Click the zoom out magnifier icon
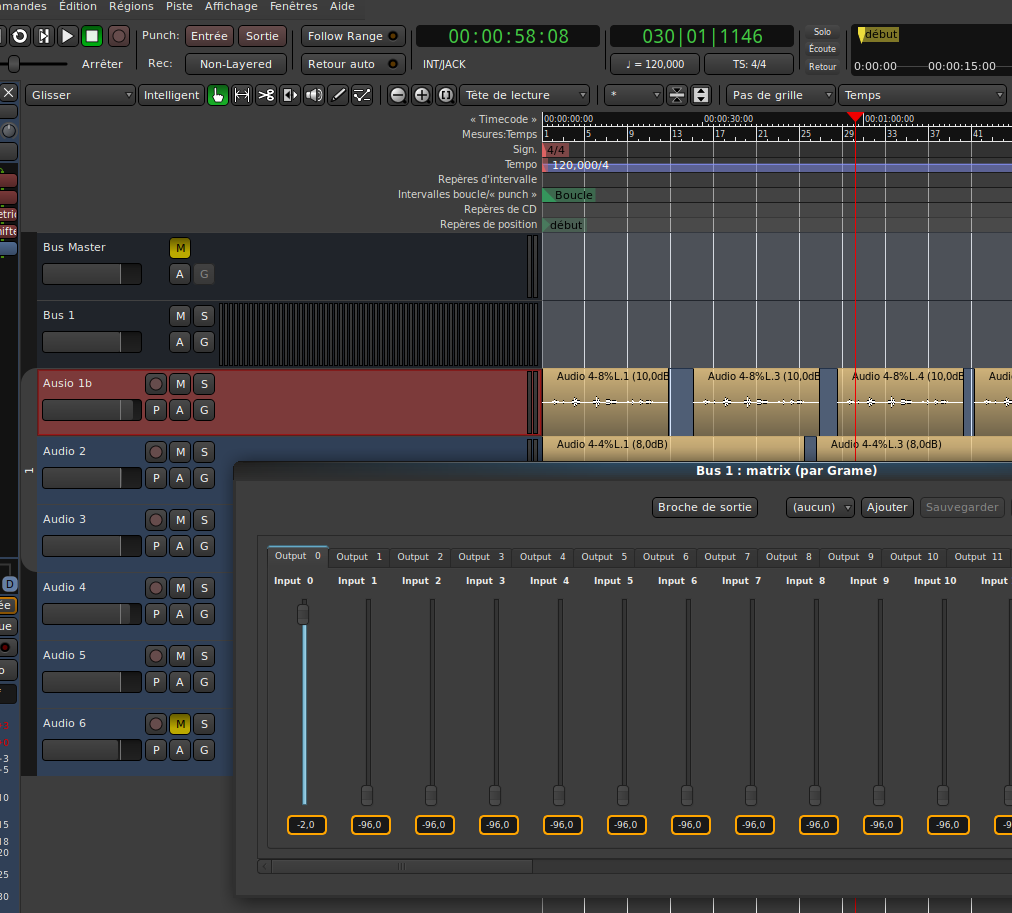 (x=398, y=96)
